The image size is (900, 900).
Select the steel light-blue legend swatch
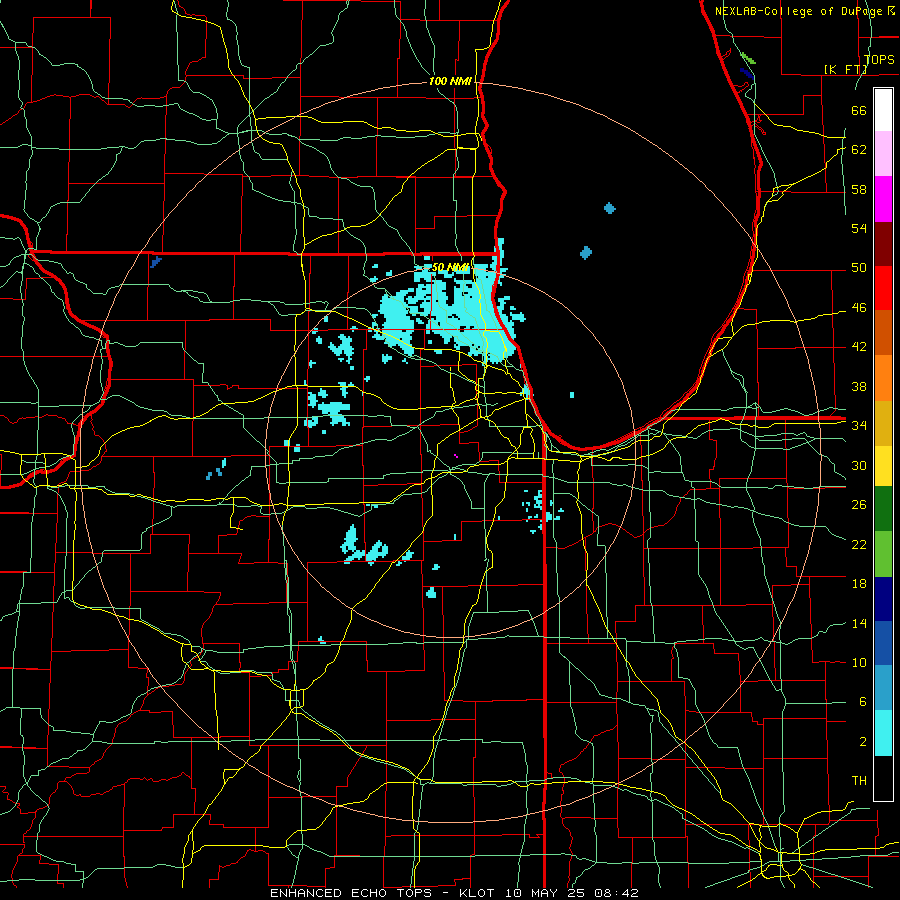pos(883,688)
